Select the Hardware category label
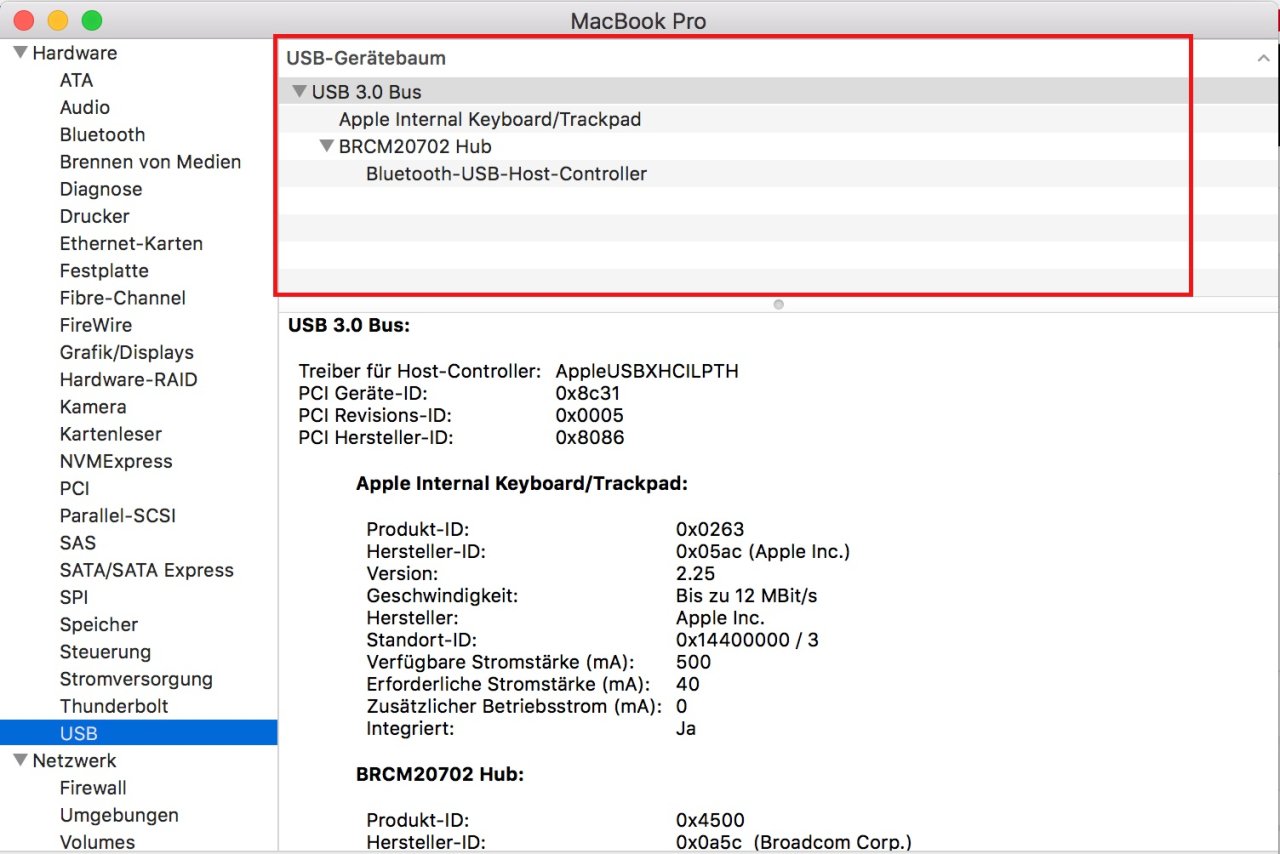 pos(75,53)
